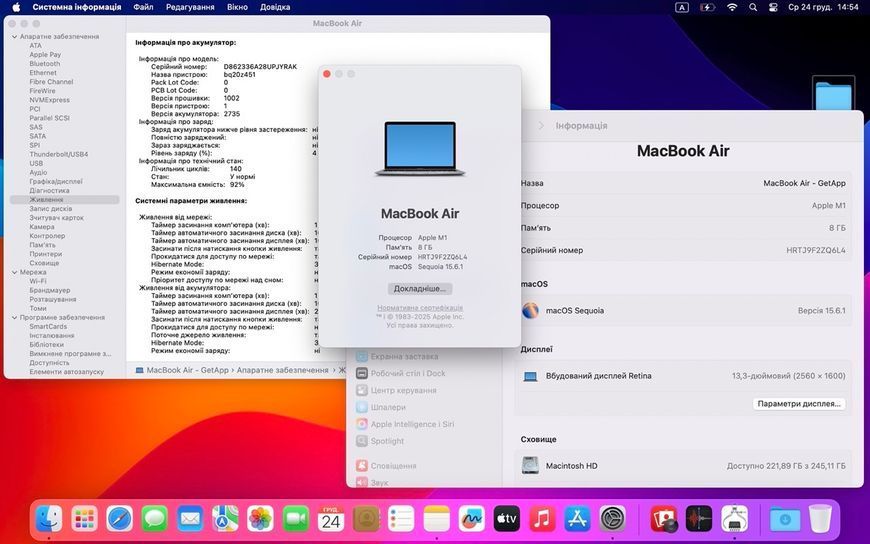Open Maps app in the Dock
This screenshot has height=544, width=870.
[x=225, y=520]
